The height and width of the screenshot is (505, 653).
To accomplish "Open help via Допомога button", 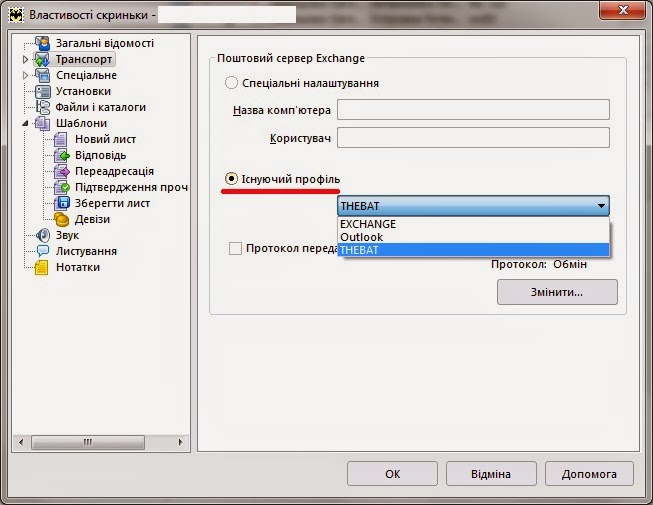I will point(589,473).
